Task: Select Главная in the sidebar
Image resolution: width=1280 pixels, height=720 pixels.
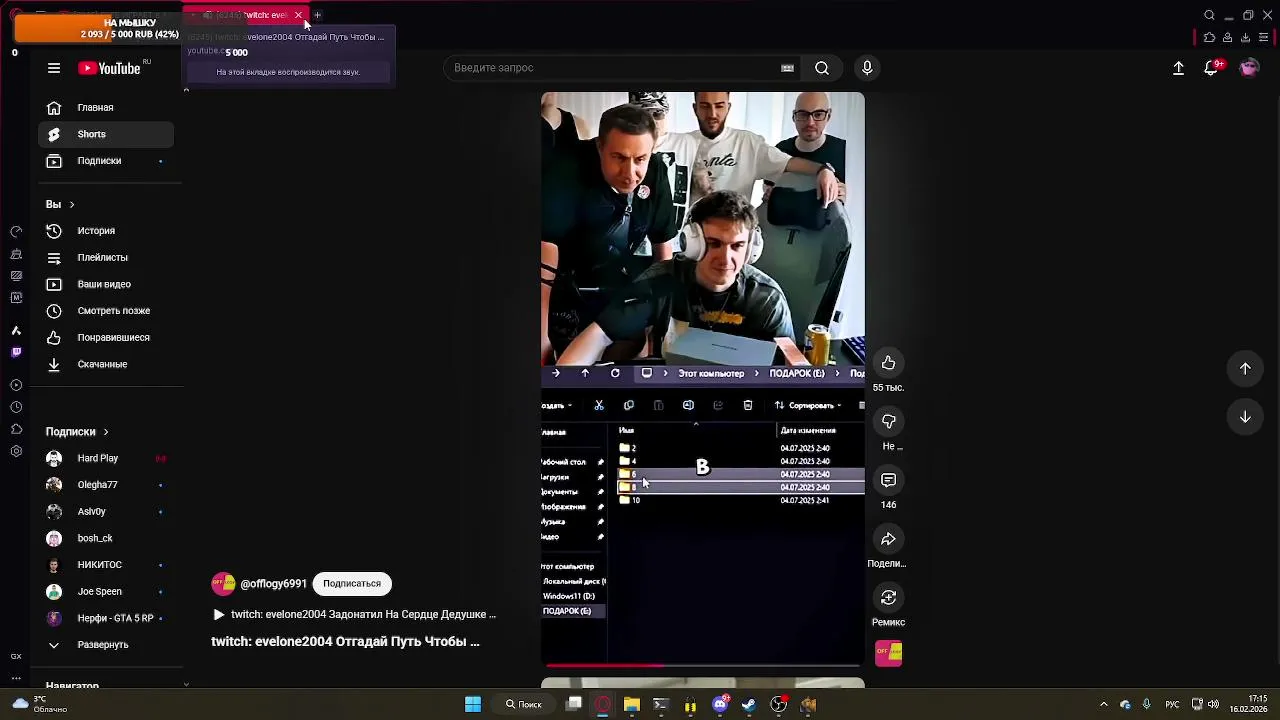Action: (x=106, y=108)
